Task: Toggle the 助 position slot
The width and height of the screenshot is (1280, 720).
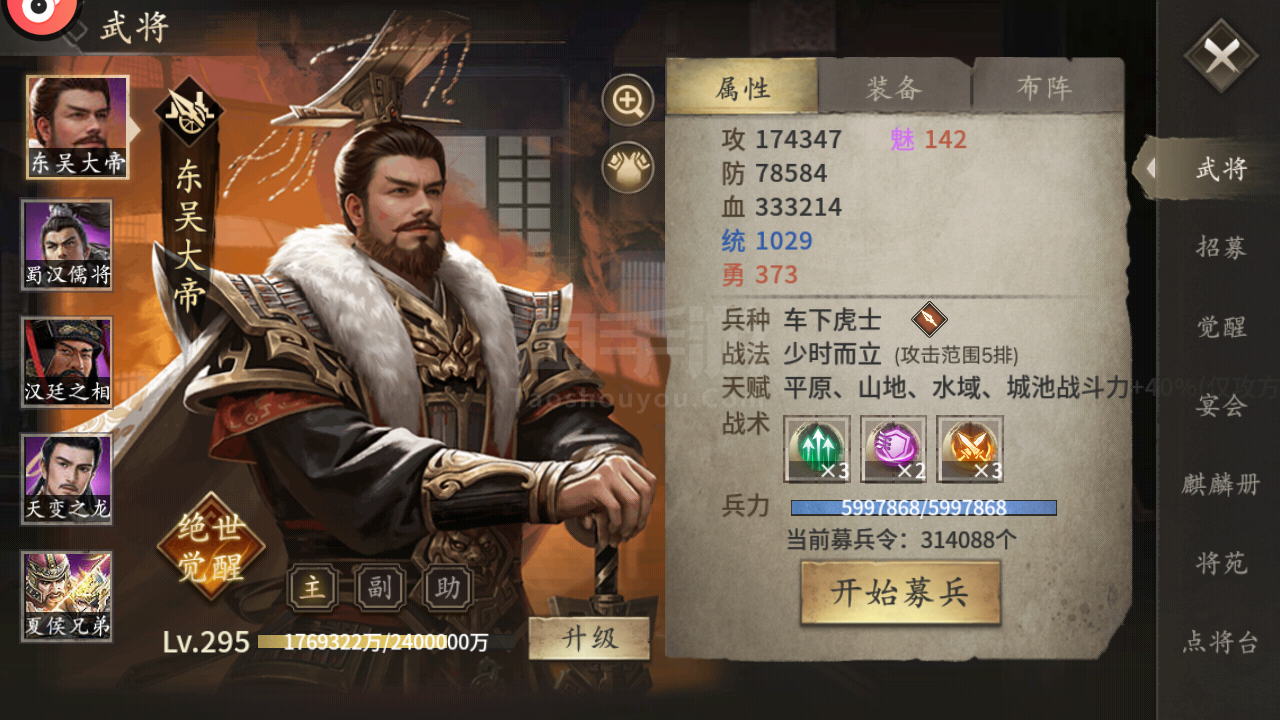Action: [447, 587]
